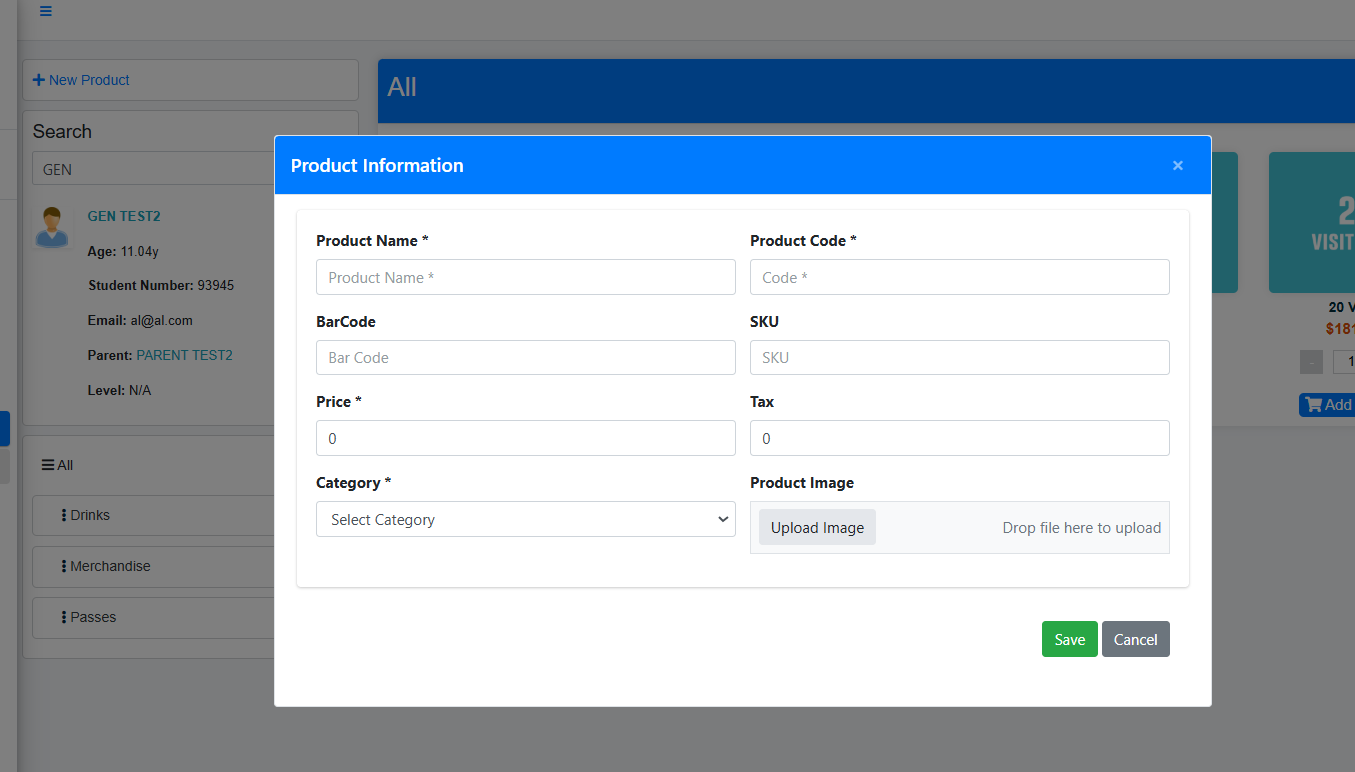Screen dimensions: 1355x772
Task: Open the Select Category dropdown
Action: click(x=526, y=519)
